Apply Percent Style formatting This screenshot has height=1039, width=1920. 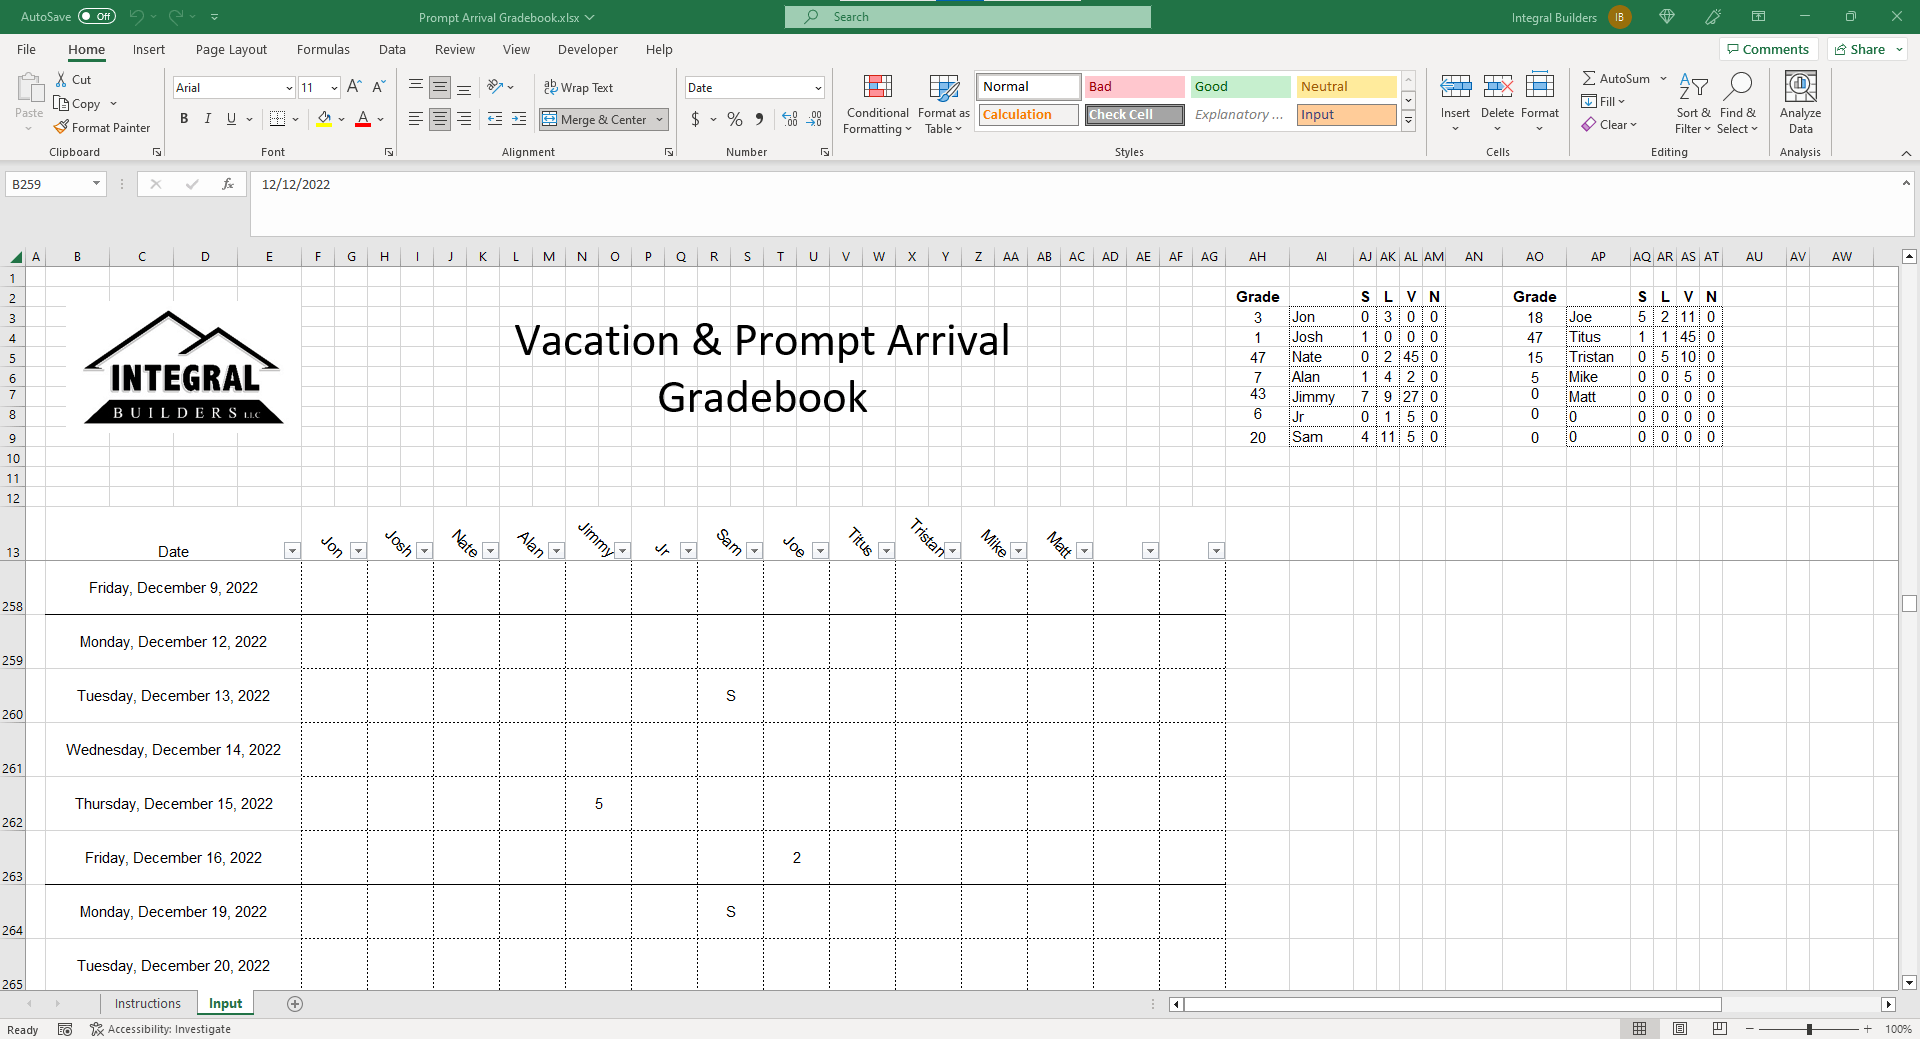tap(735, 119)
